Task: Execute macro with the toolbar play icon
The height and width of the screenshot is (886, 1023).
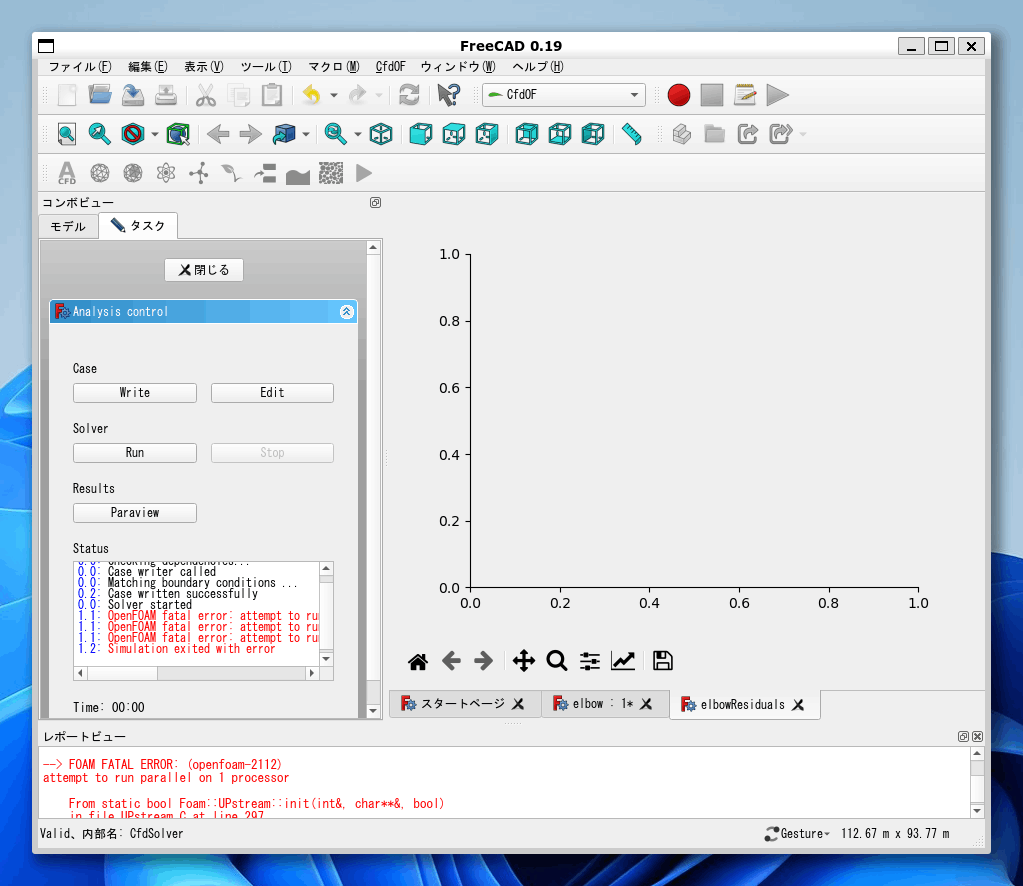Action: (777, 95)
